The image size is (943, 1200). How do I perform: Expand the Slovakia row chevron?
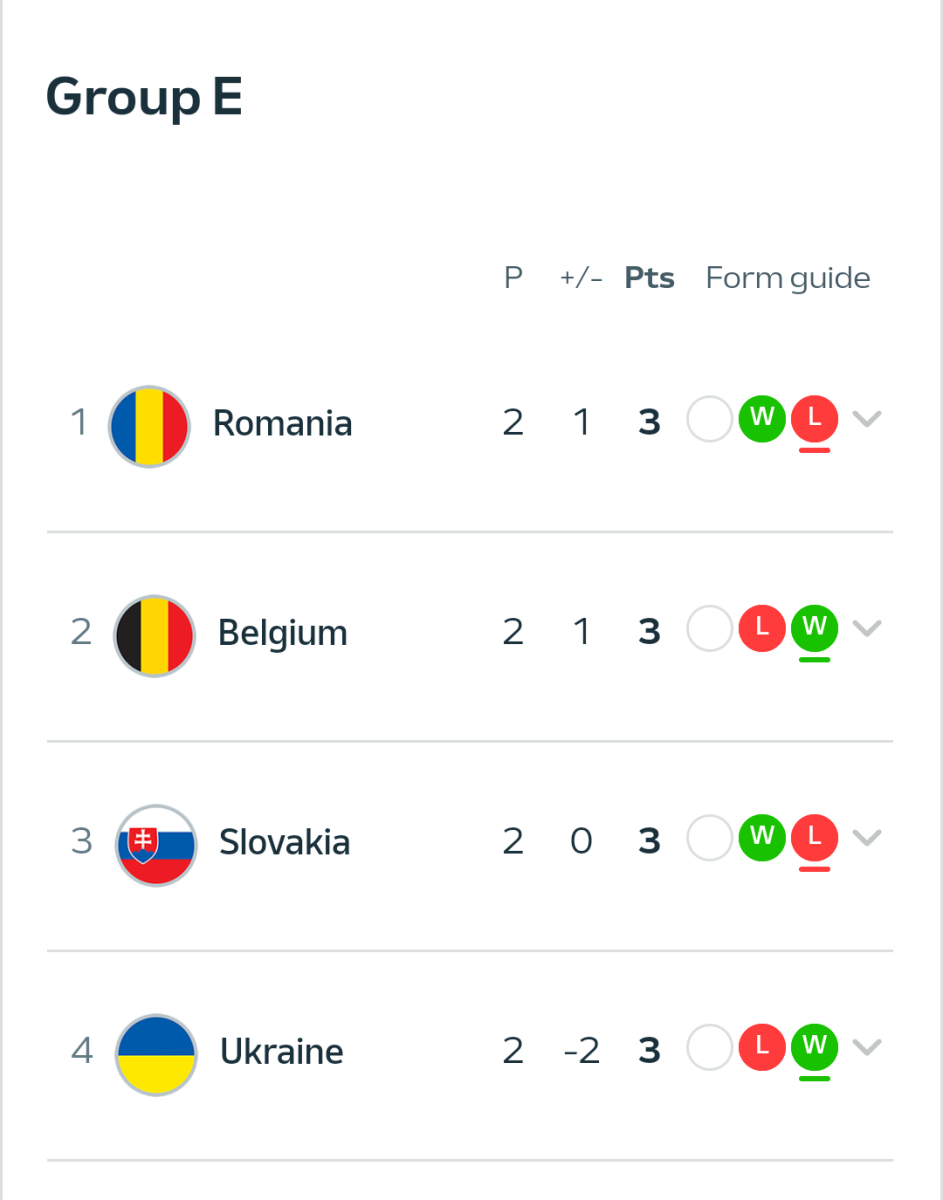[x=867, y=838]
